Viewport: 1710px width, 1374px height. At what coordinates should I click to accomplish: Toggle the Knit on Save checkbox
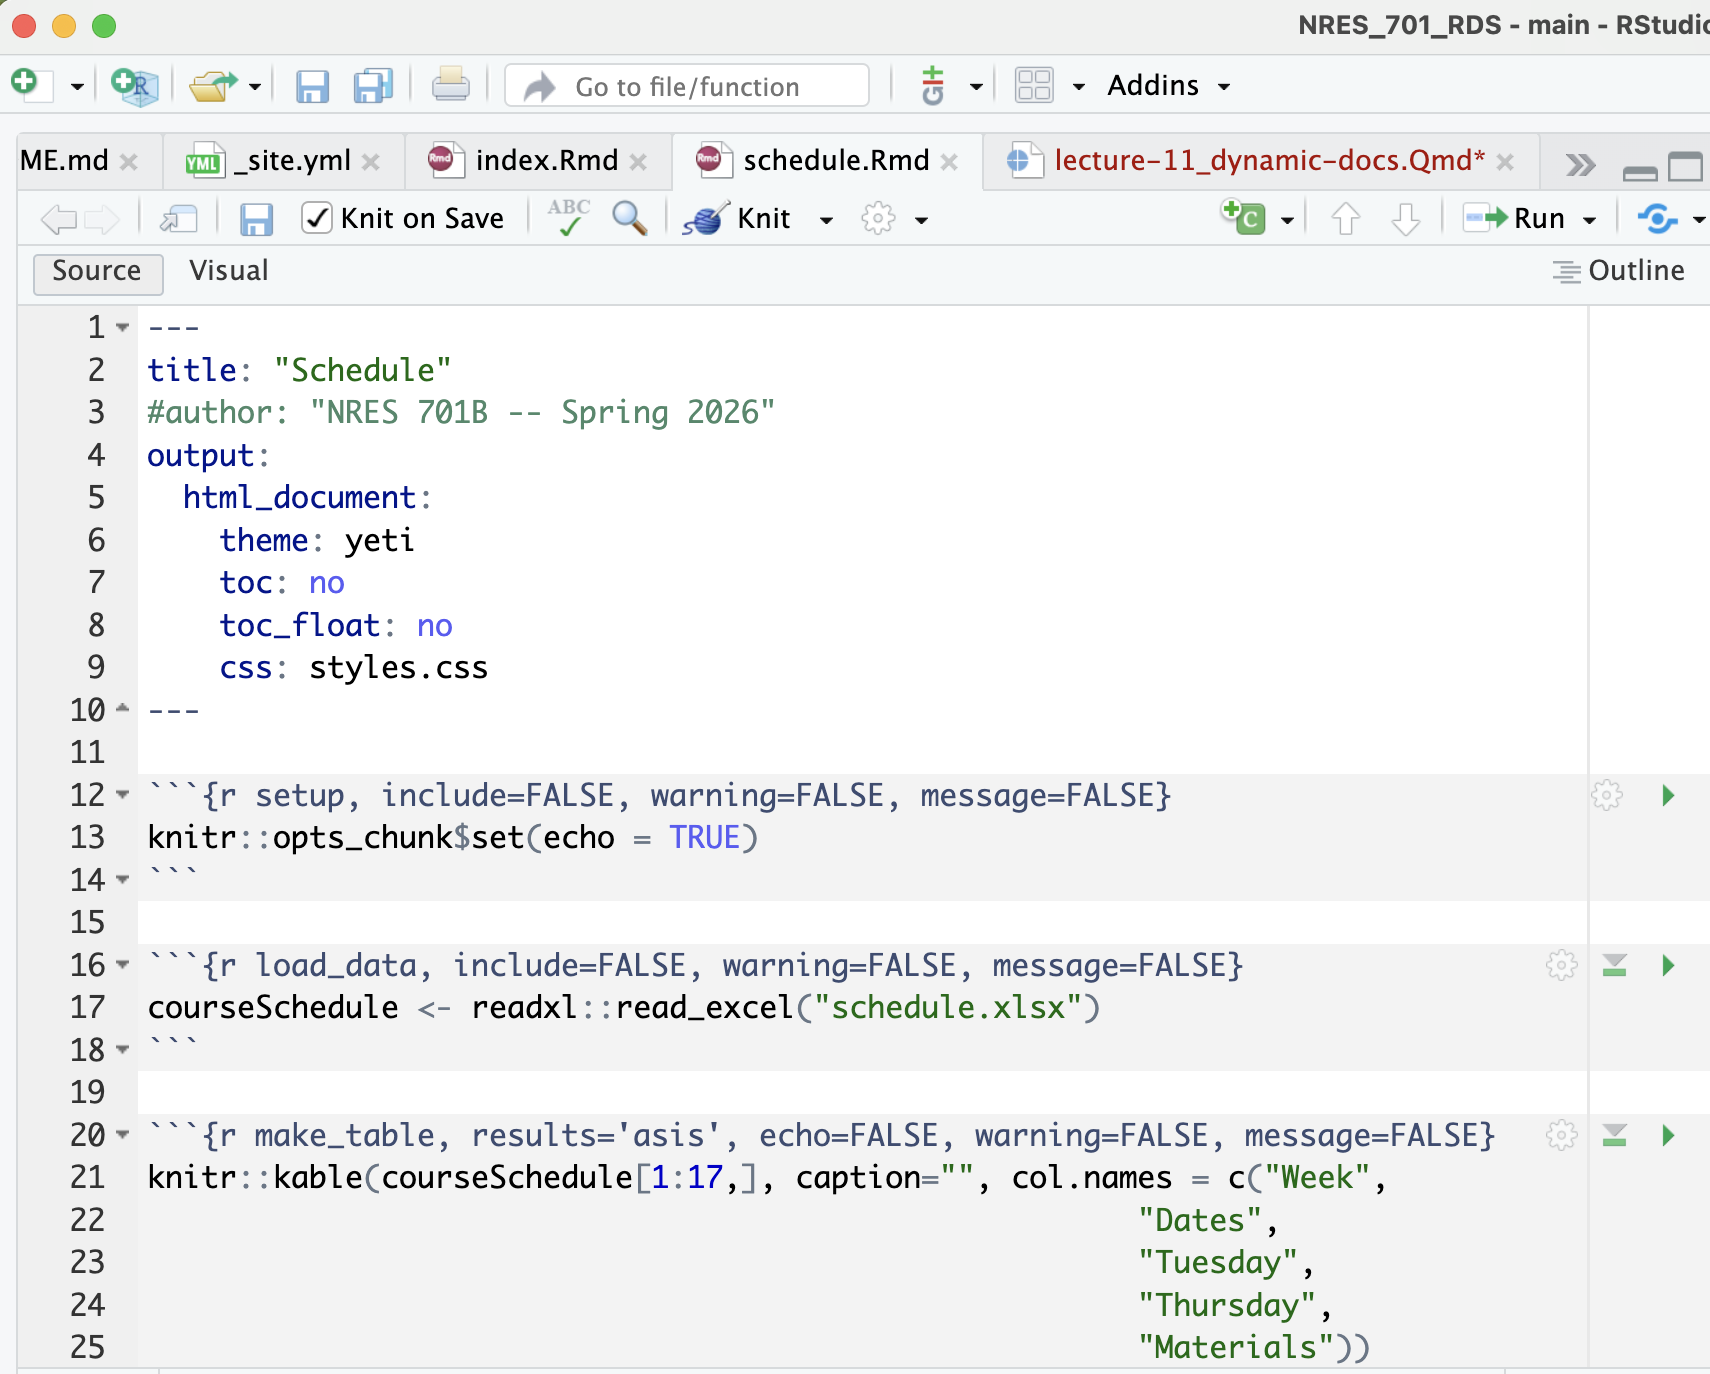(x=317, y=218)
